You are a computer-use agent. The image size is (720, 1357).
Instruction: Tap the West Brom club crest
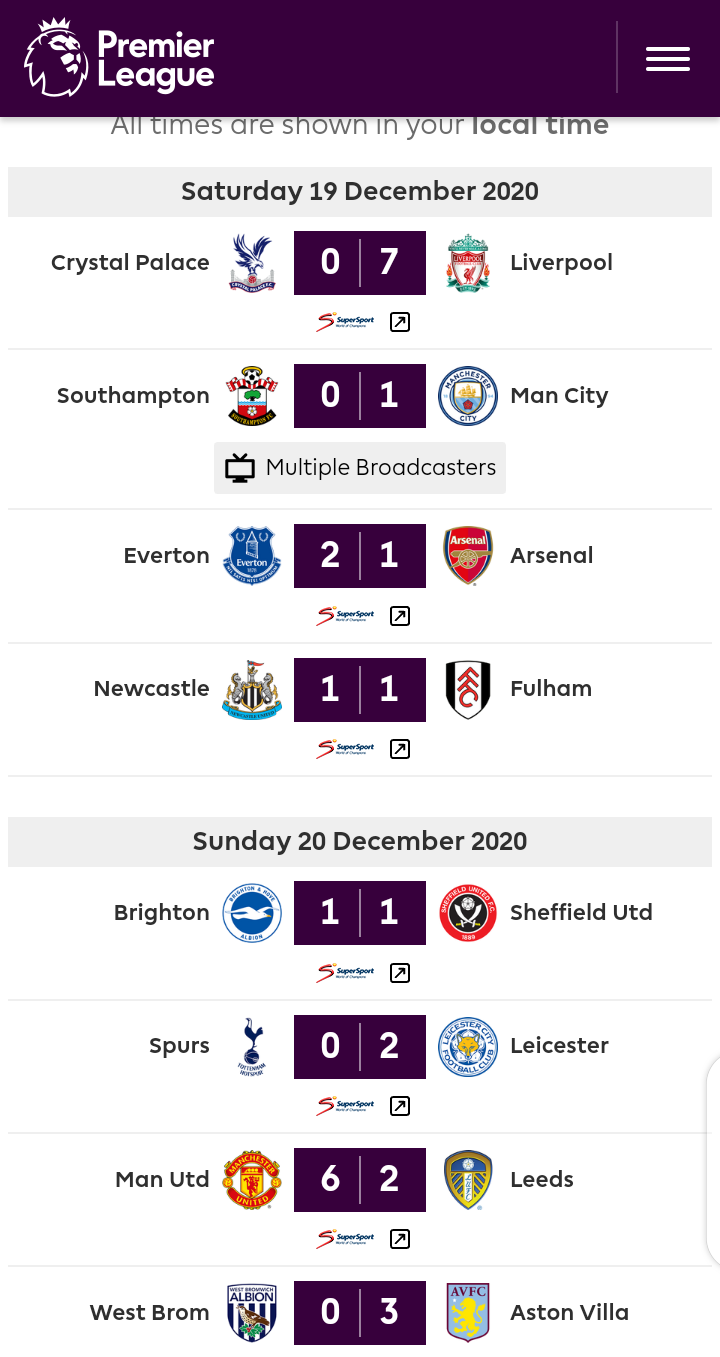(x=252, y=1313)
